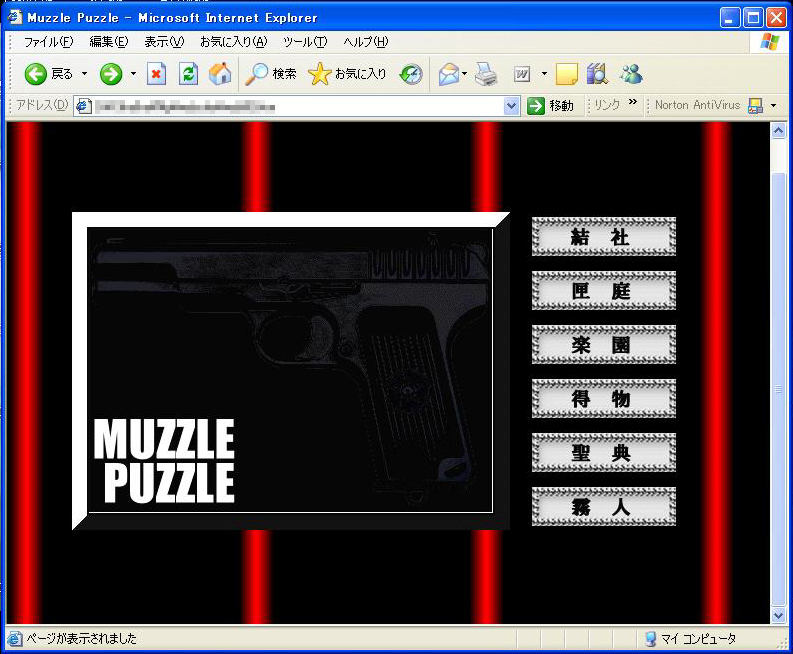Open the お気に入り (Favorites) star button
Viewport: 793px width, 654px height.
[347, 74]
